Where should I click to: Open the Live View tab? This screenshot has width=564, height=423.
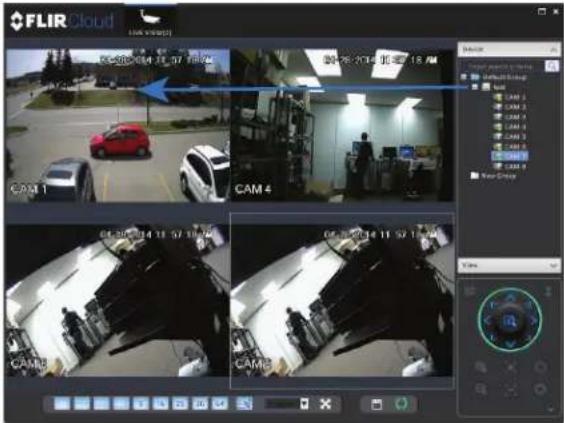[150, 21]
